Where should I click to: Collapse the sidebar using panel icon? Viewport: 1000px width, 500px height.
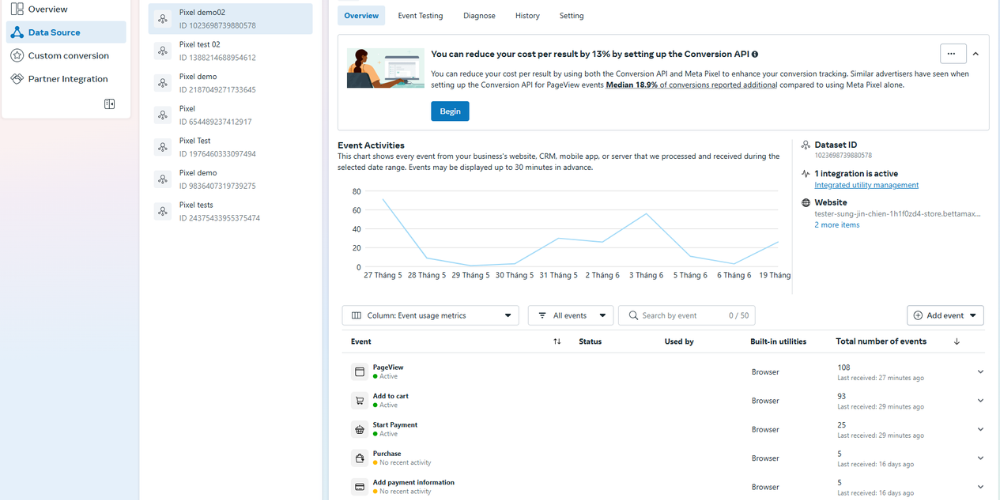click(110, 104)
